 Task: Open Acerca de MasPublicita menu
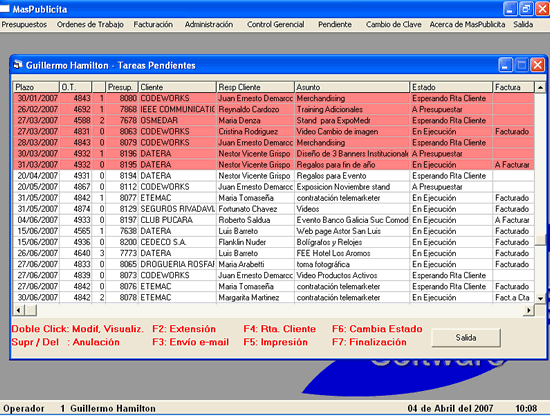(x=467, y=25)
